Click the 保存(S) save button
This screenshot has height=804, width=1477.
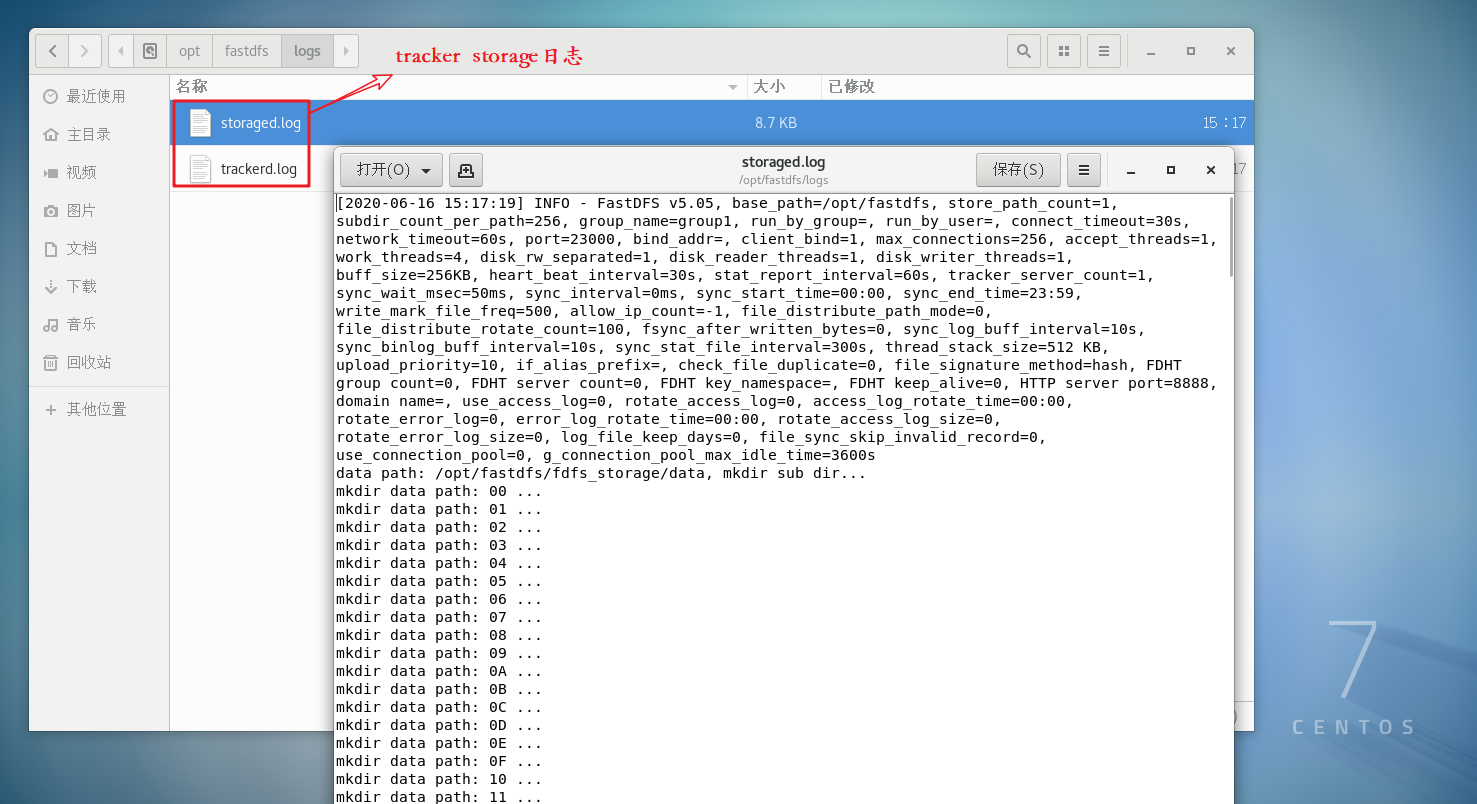(x=1018, y=170)
